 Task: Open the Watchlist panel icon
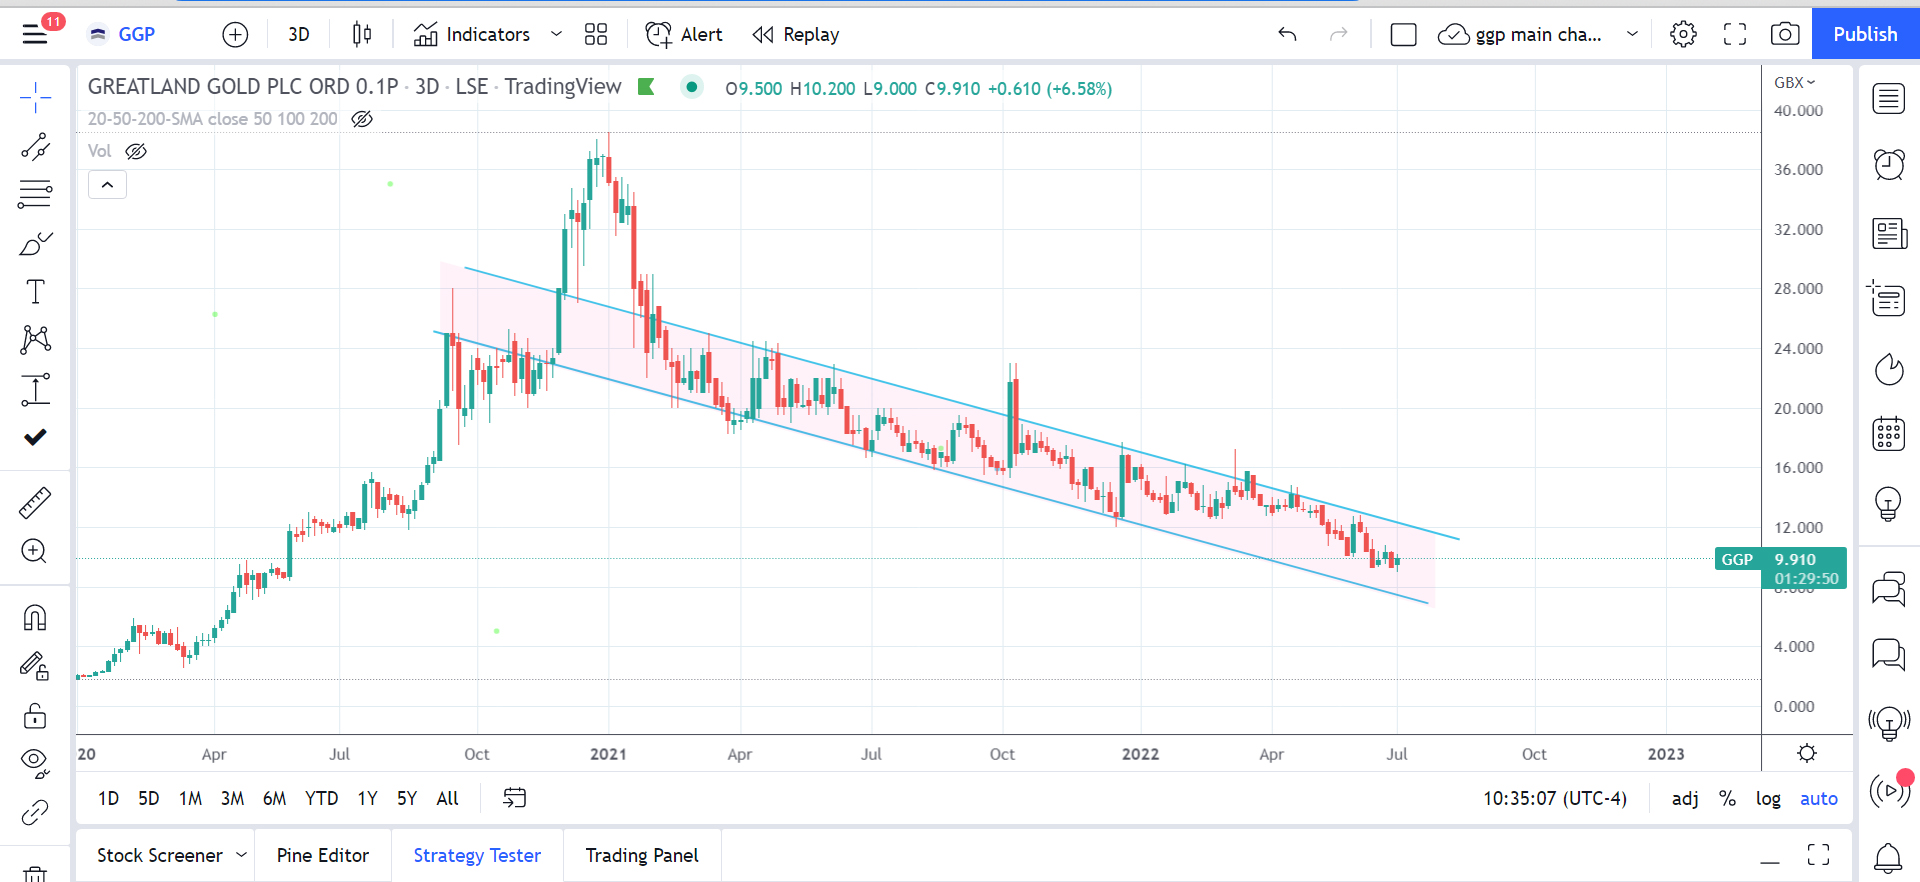click(1889, 99)
